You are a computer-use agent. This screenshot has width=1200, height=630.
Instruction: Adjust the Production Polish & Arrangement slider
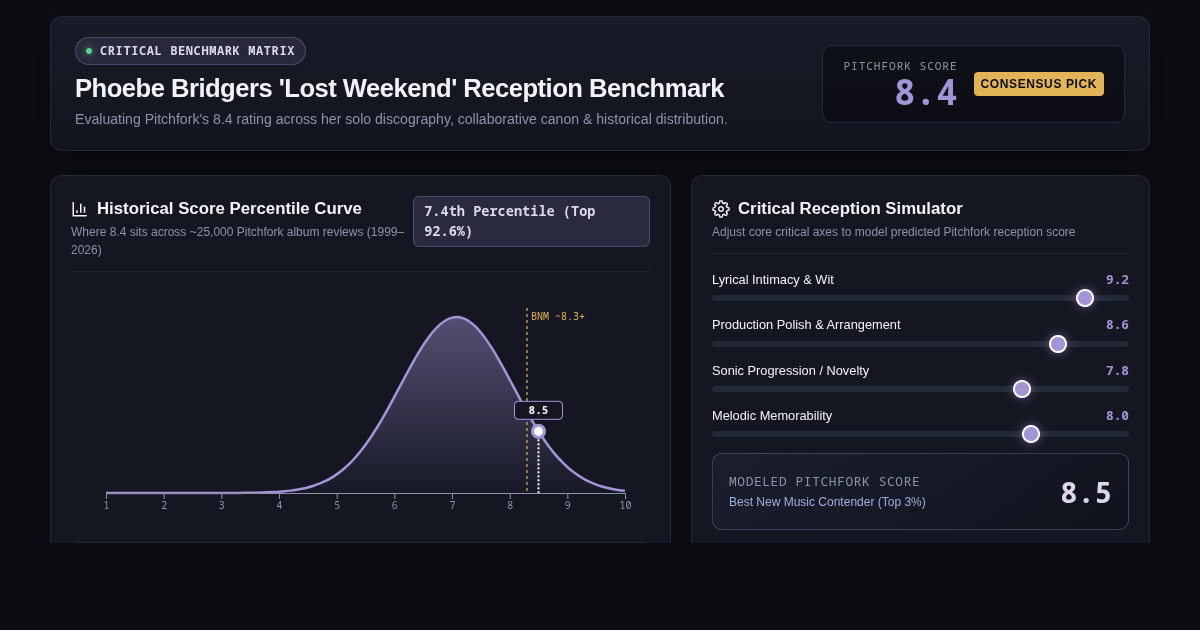click(920, 344)
